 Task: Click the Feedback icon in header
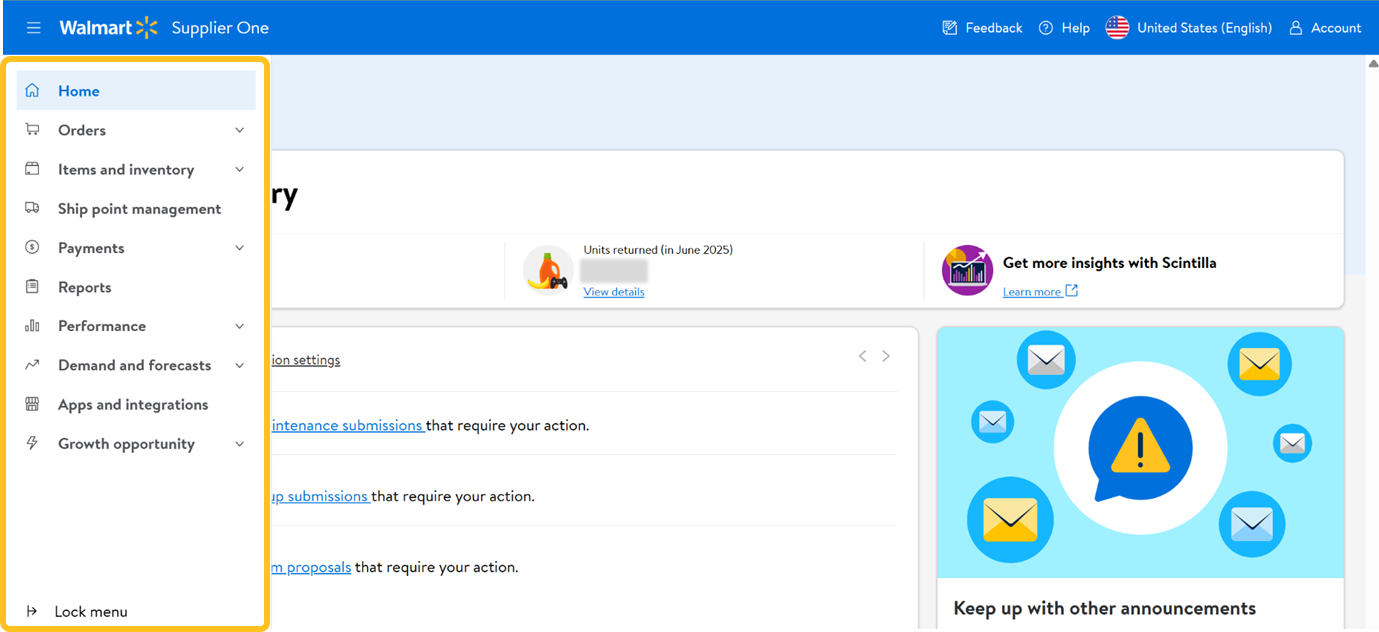coord(950,28)
